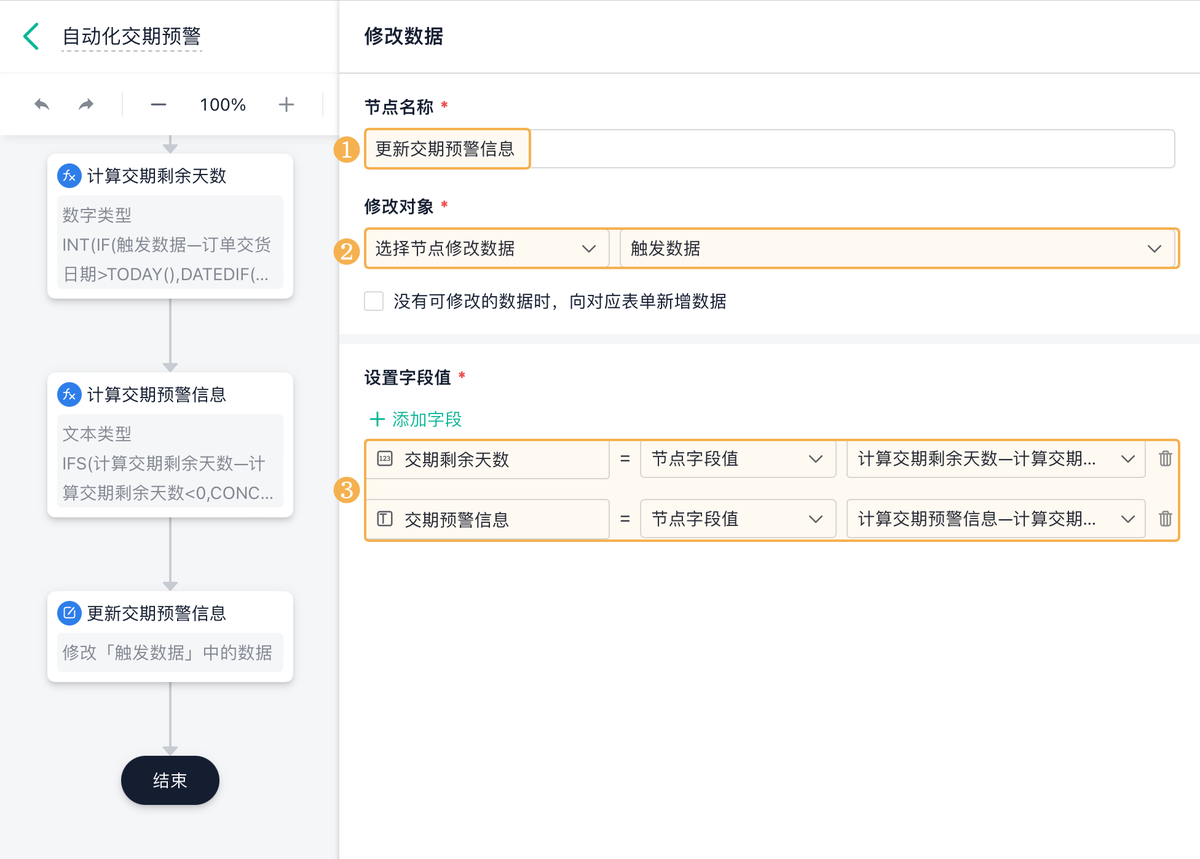Click the undo arrow icon

(42, 105)
